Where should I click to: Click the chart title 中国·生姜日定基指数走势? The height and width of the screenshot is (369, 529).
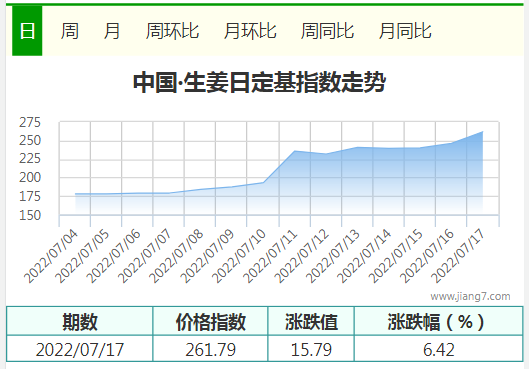(x=259, y=82)
